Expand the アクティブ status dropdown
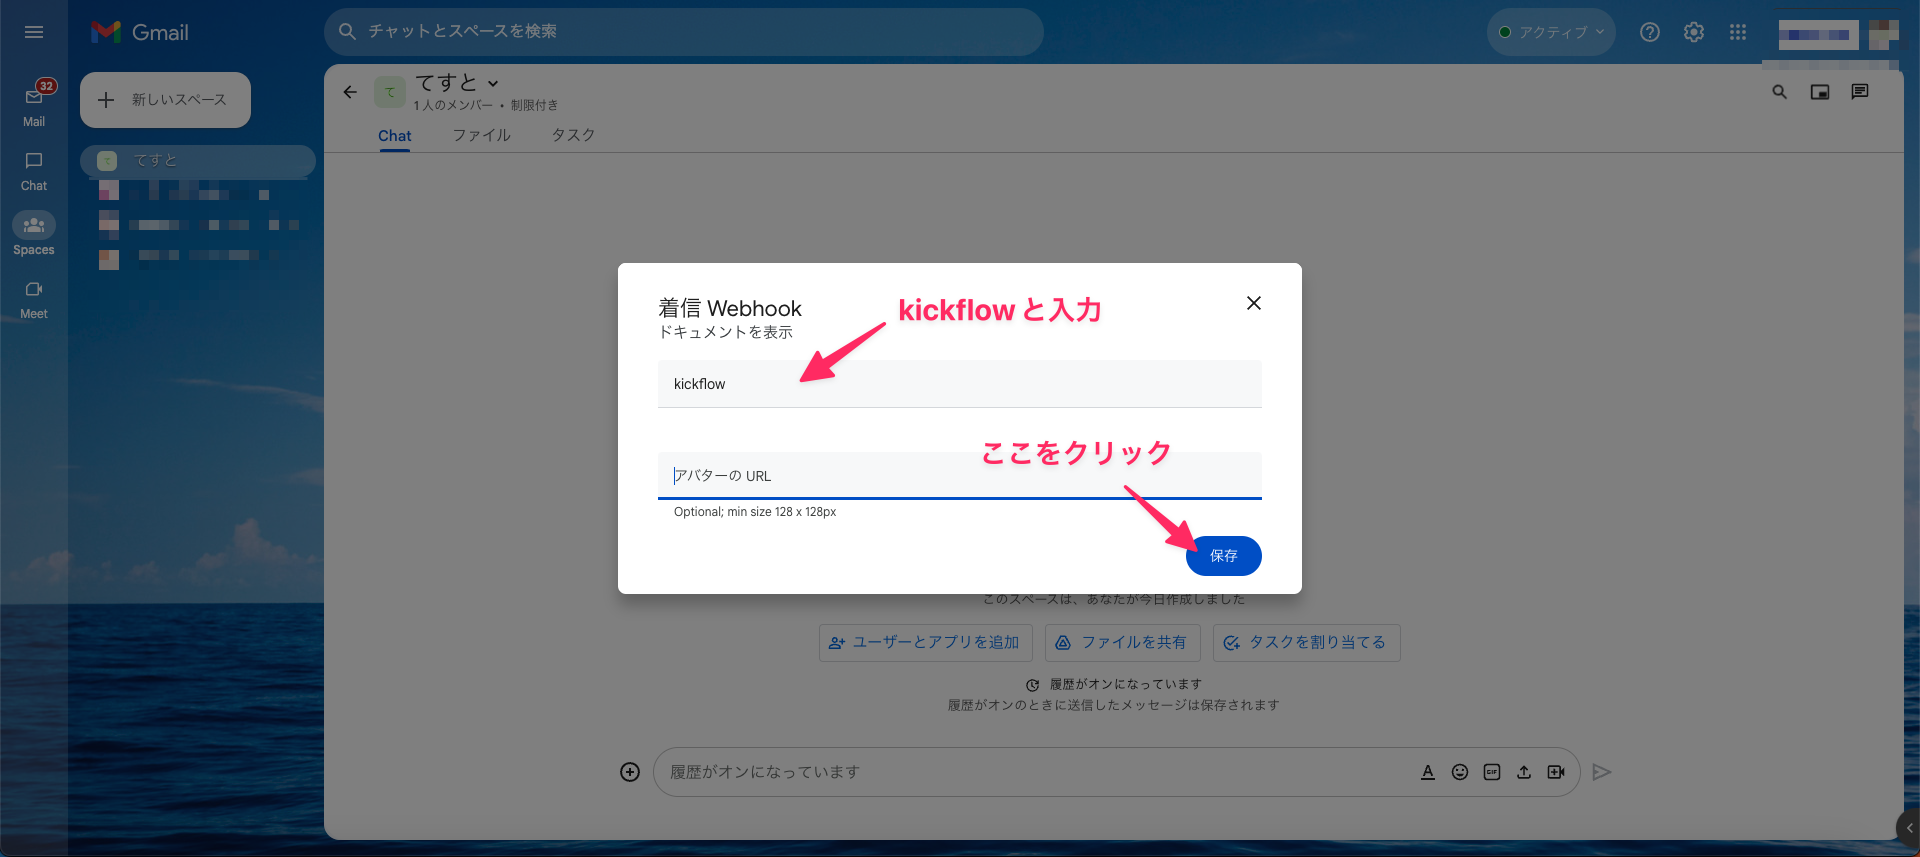The width and height of the screenshot is (1920, 857). pyautogui.click(x=1551, y=32)
